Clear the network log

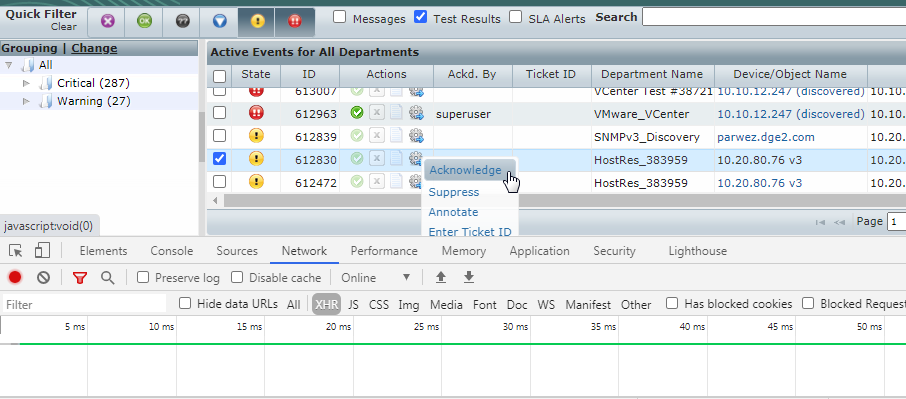pos(43,278)
